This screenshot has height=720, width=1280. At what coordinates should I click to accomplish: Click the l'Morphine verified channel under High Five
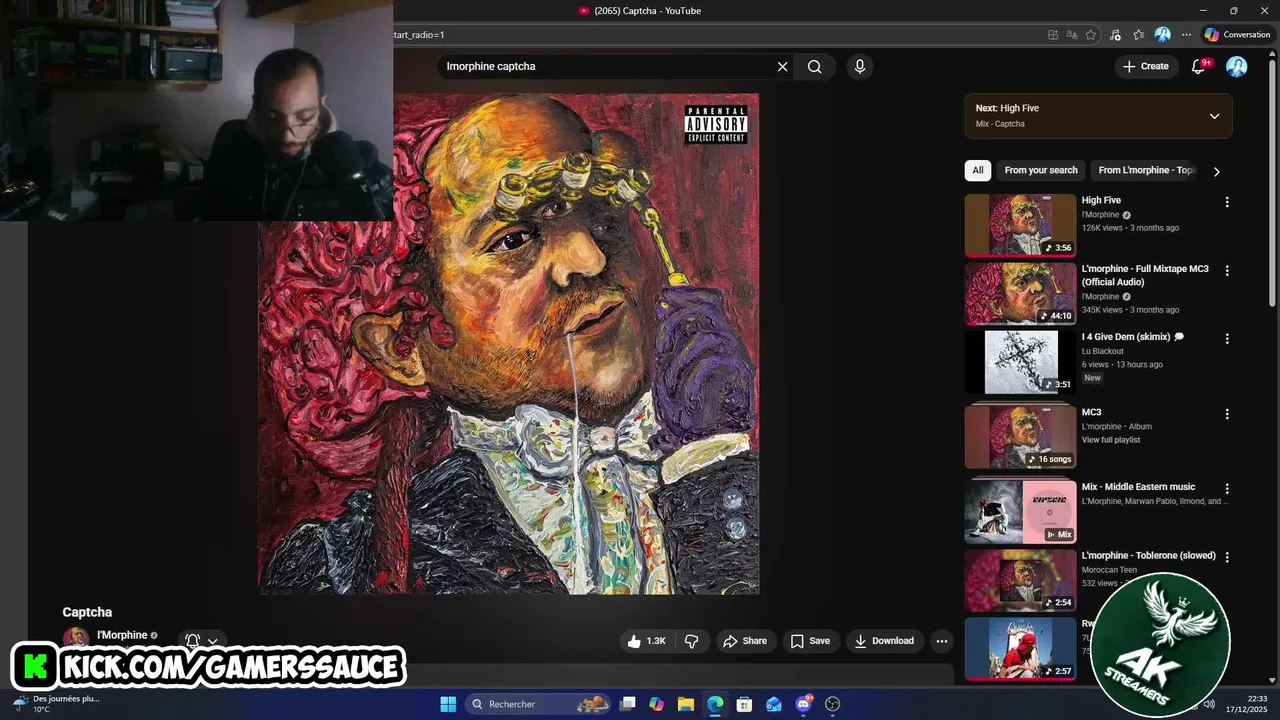(x=1106, y=215)
